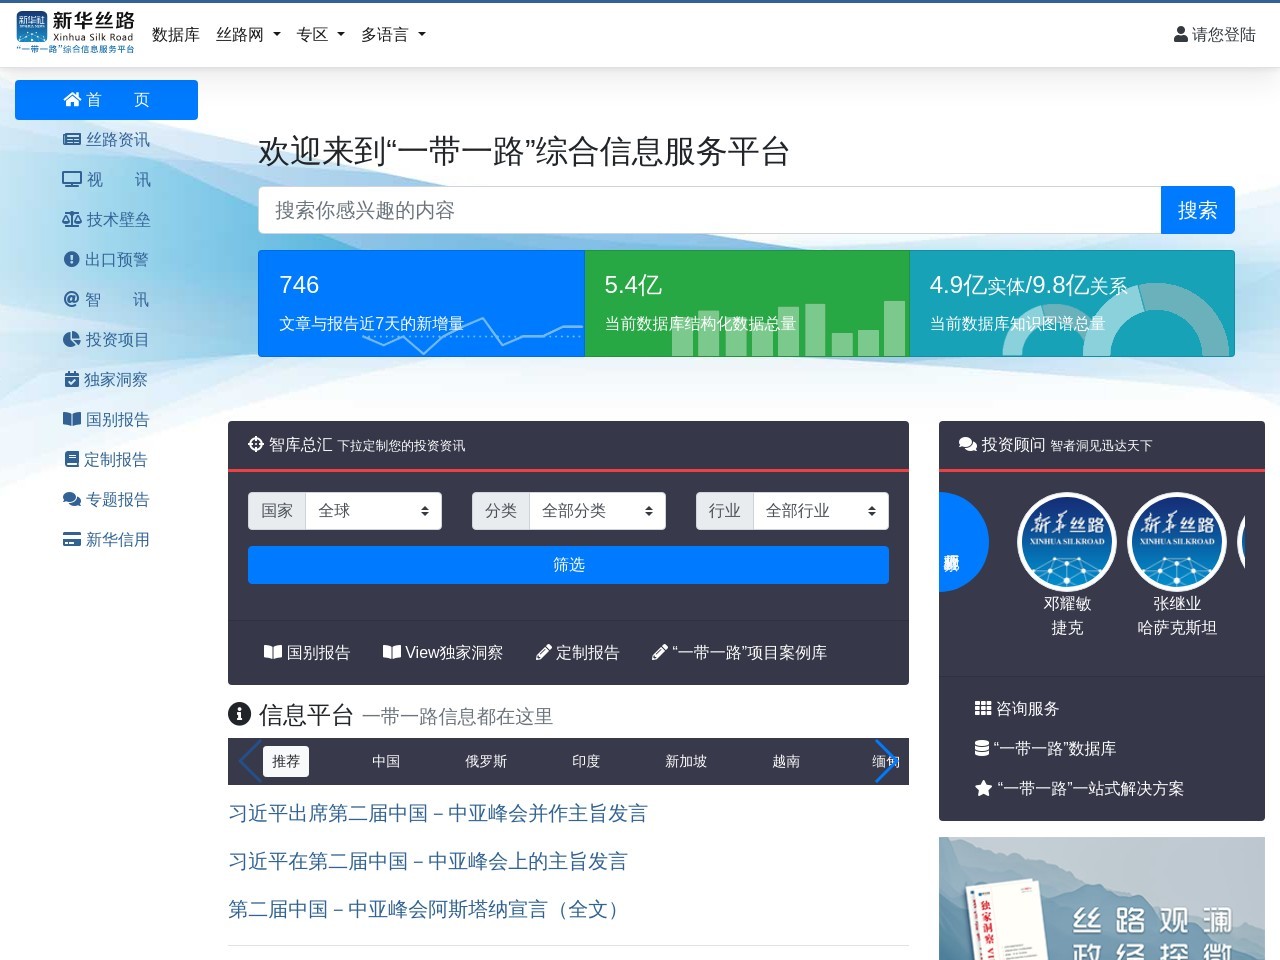Image resolution: width=1280 pixels, height=960 pixels.
Task: Click the 智库总汇 crosshair icon
Action: coord(256,444)
